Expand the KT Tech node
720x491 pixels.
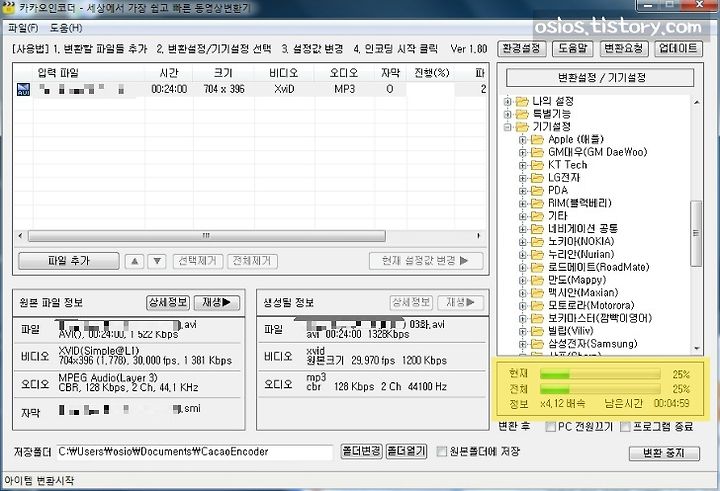point(523,165)
